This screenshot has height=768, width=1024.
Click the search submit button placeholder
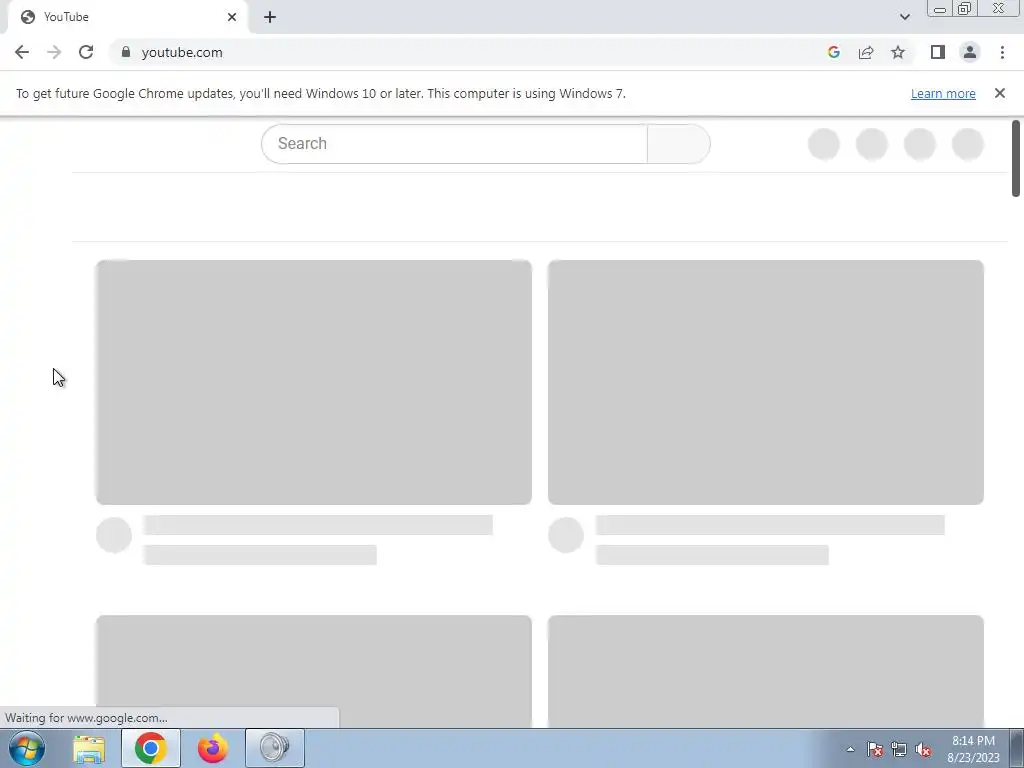pos(679,144)
